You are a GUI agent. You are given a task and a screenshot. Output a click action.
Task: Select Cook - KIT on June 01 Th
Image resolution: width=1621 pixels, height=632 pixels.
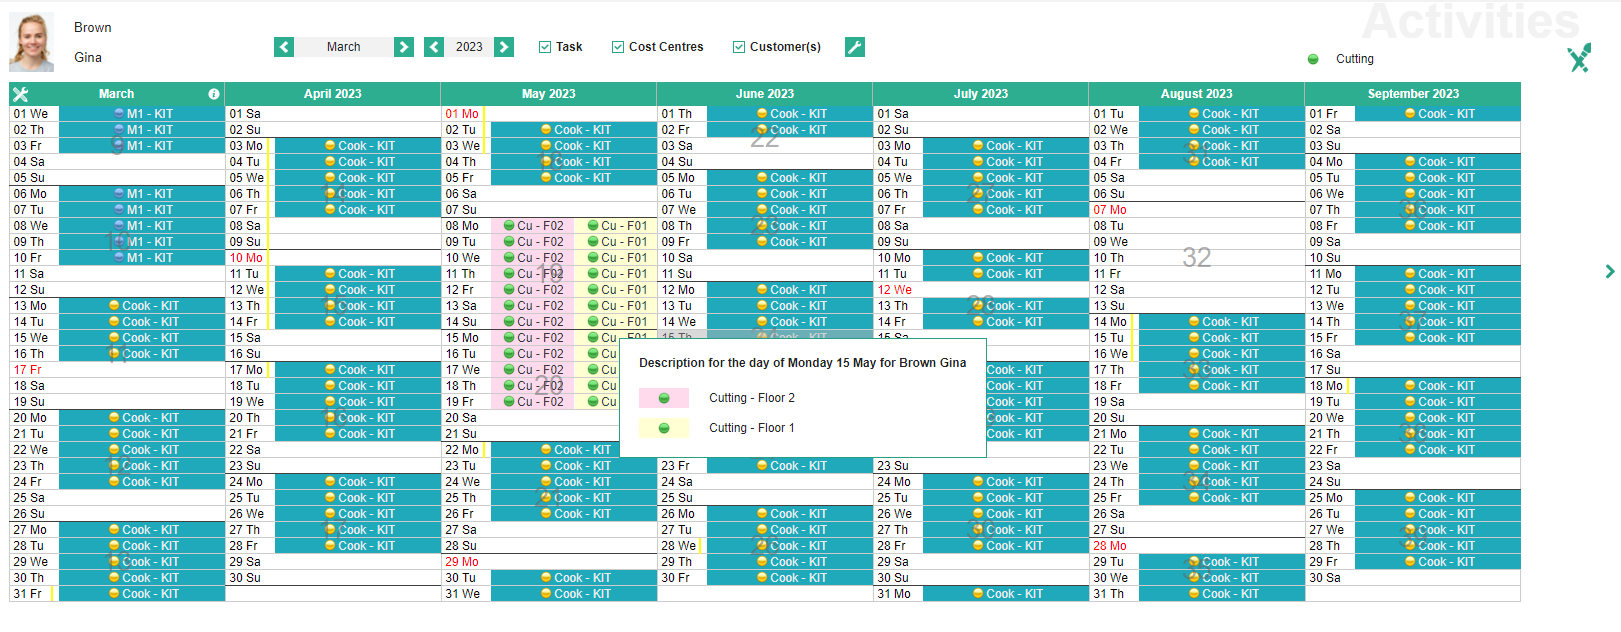pyautogui.click(x=790, y=114)
